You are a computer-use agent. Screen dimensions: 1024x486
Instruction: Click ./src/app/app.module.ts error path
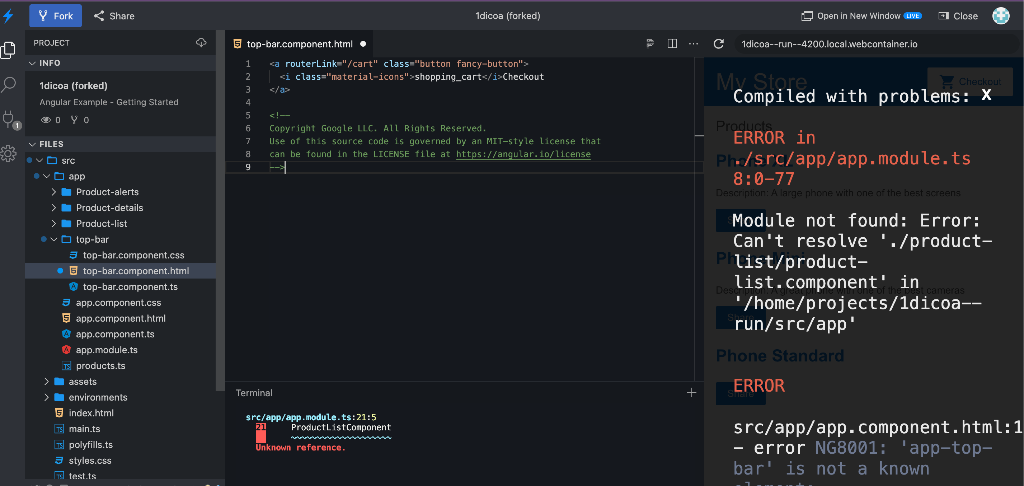pos(852,159)
